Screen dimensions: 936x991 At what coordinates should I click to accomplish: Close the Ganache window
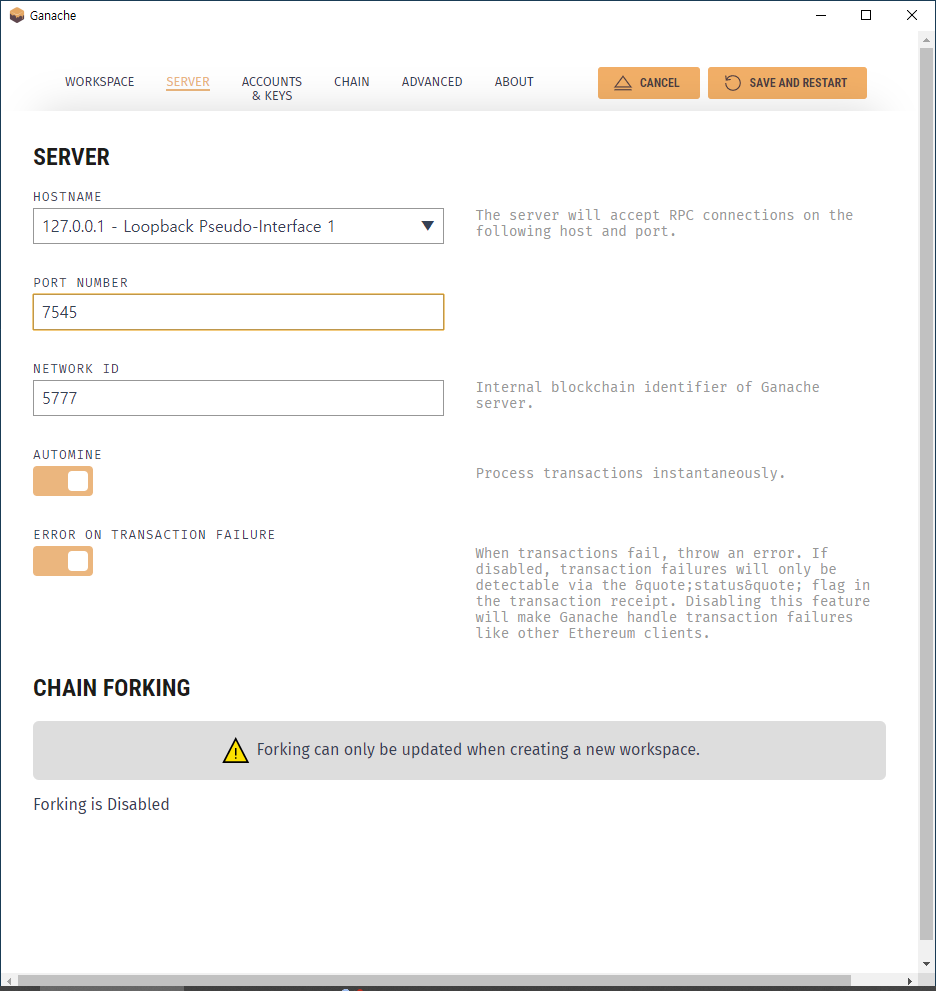click(911, 15)
